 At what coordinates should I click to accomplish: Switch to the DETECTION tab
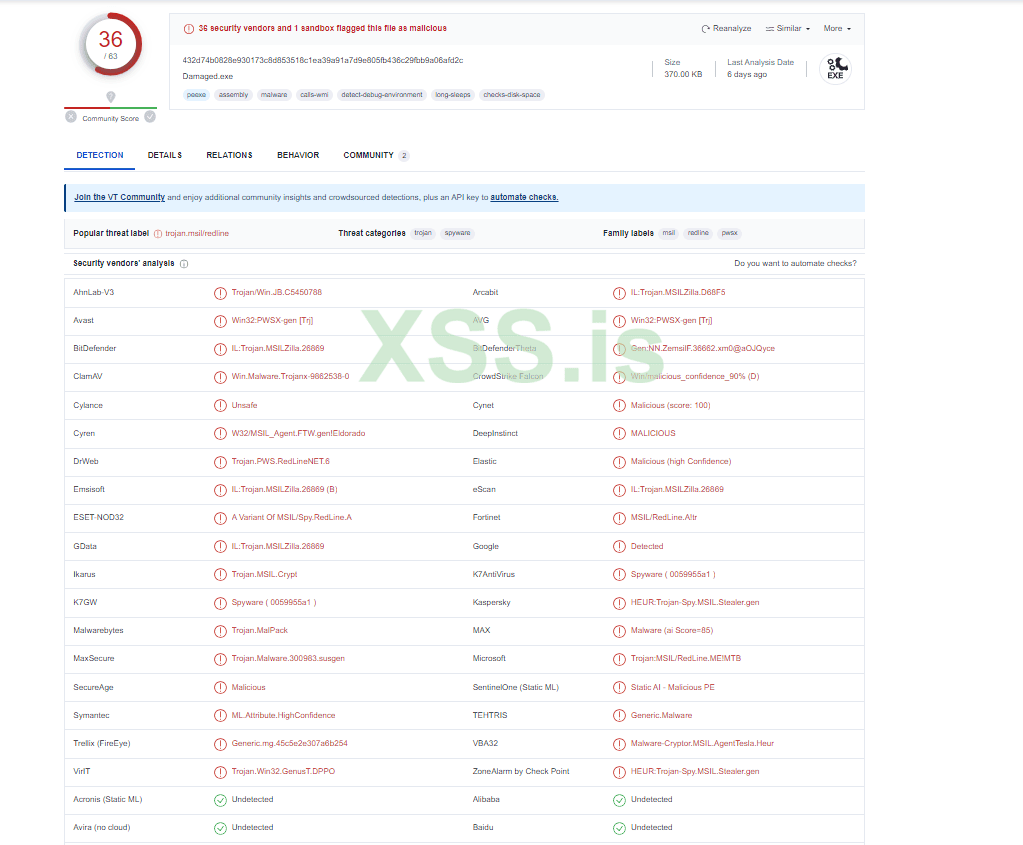100,155
